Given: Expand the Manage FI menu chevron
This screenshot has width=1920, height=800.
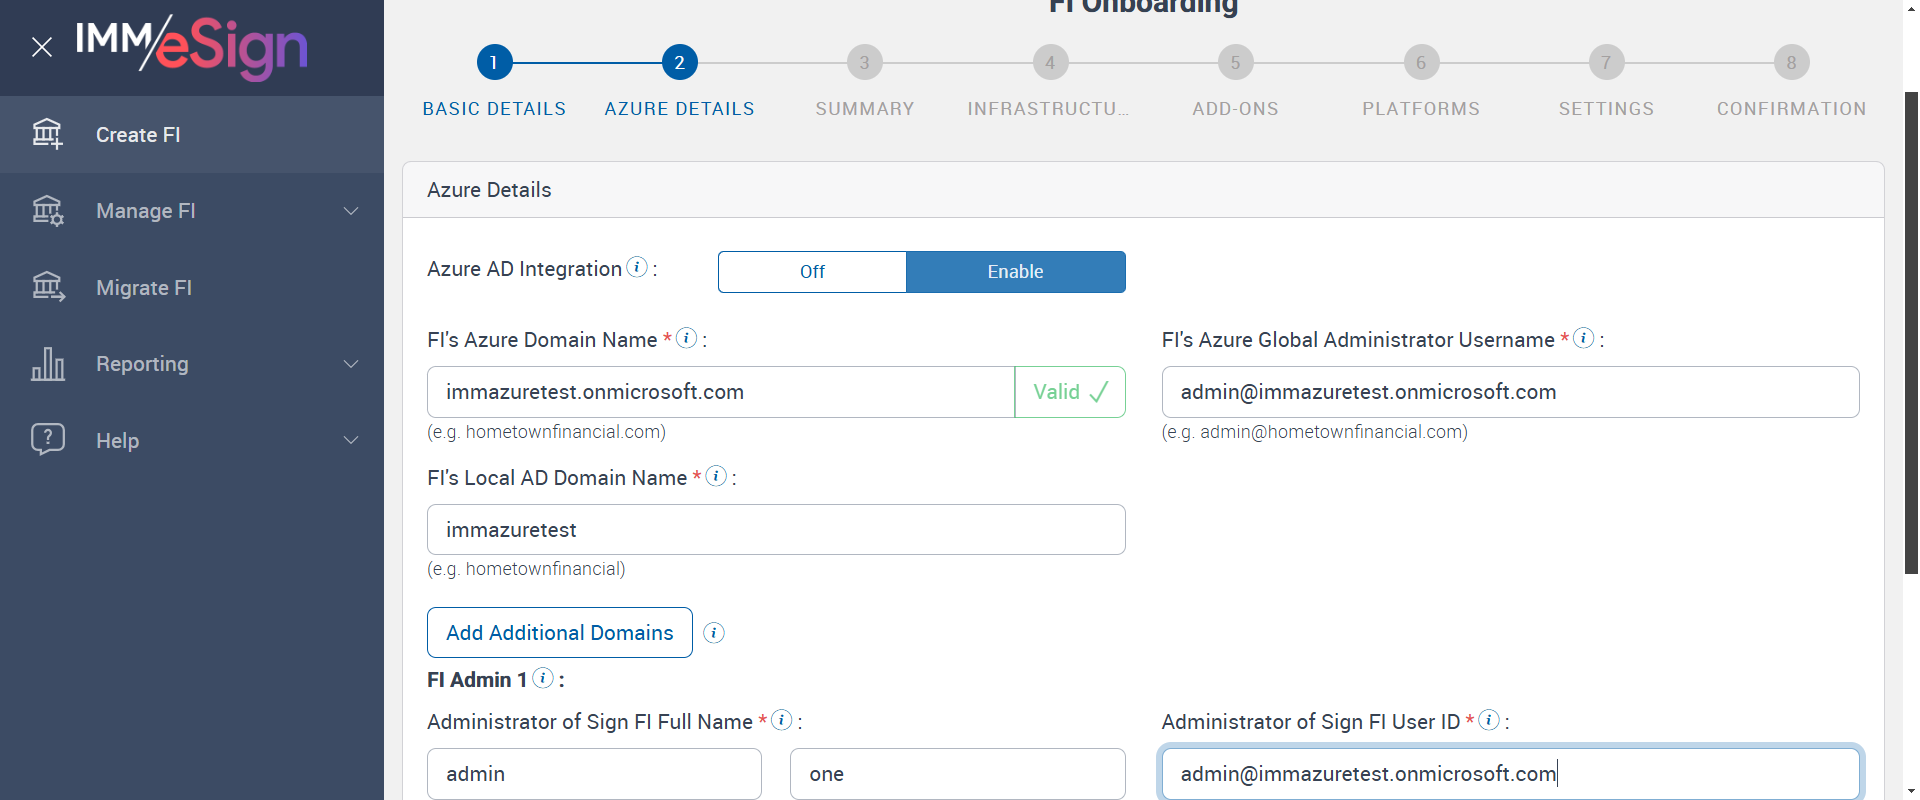Looking at the screenshot, I should (x=351, y=211).
